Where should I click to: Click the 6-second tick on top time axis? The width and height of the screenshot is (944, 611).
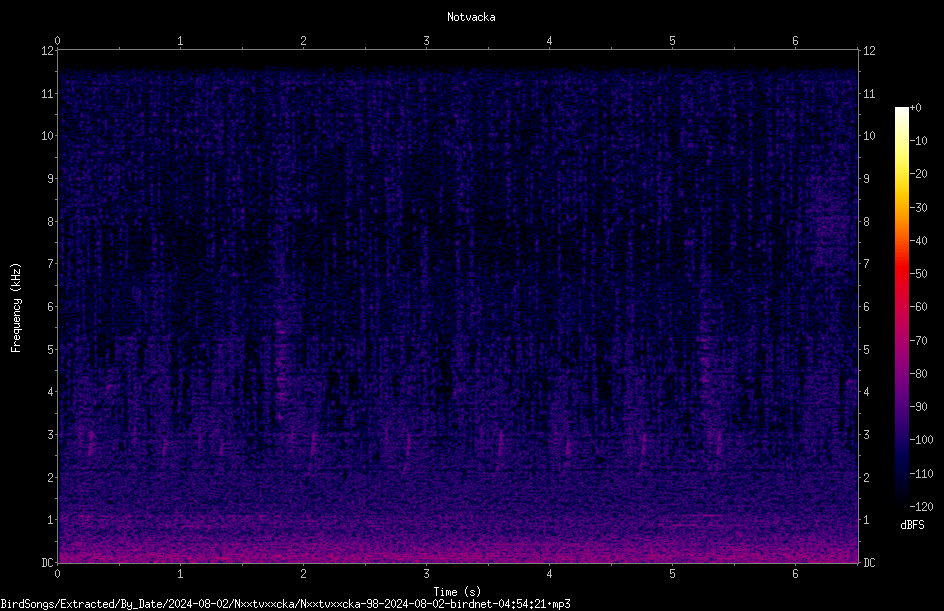[795, 41]
